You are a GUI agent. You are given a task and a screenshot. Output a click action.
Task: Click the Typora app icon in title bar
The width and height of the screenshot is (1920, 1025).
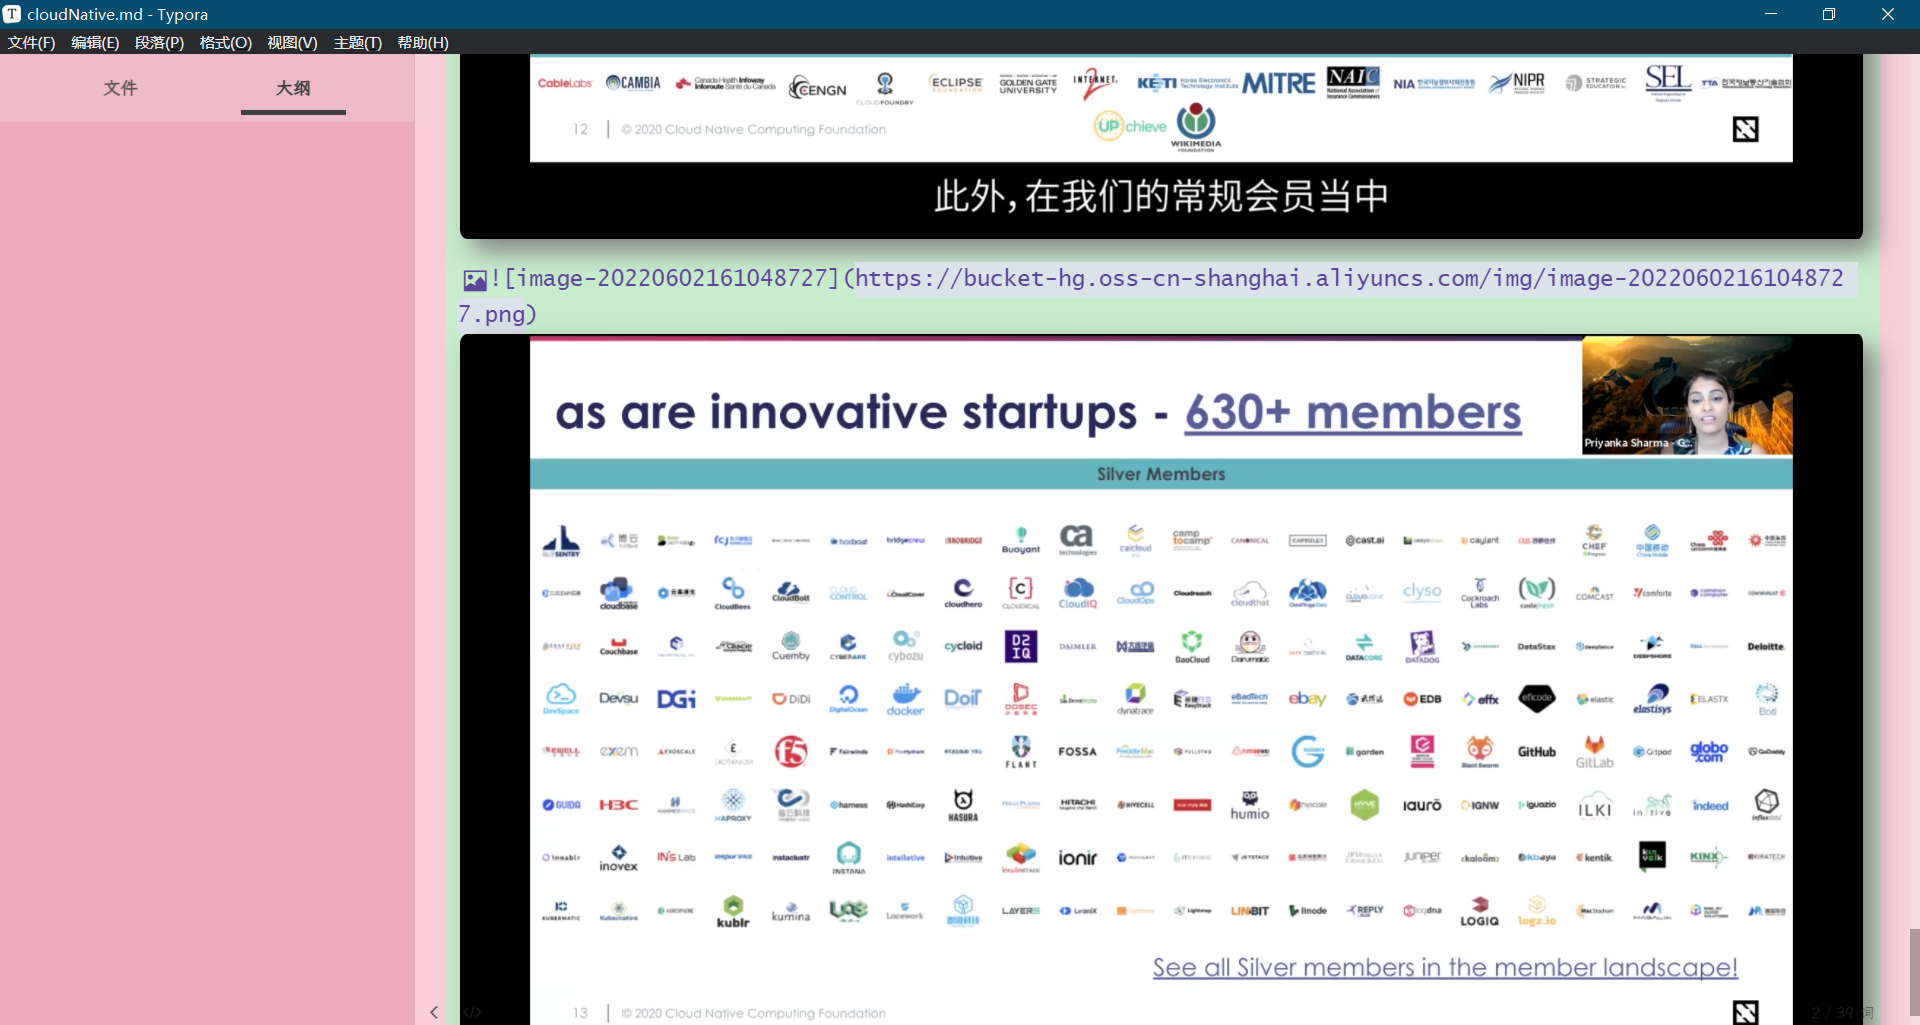[12, 14]
